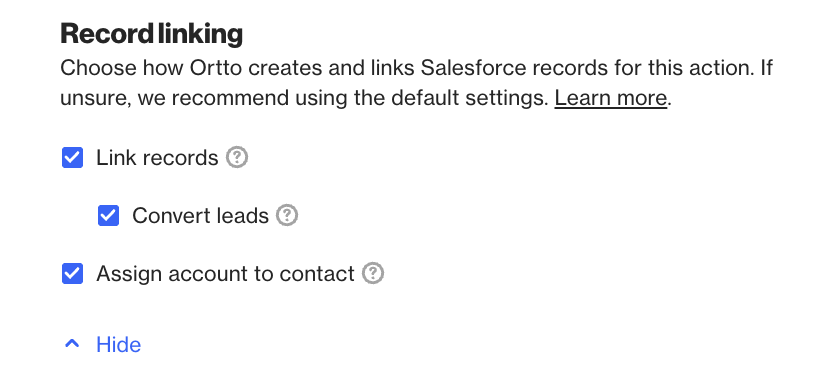Click the Assign account to contact label
This screenshot has width=836, height=382.
pos(225,274)
